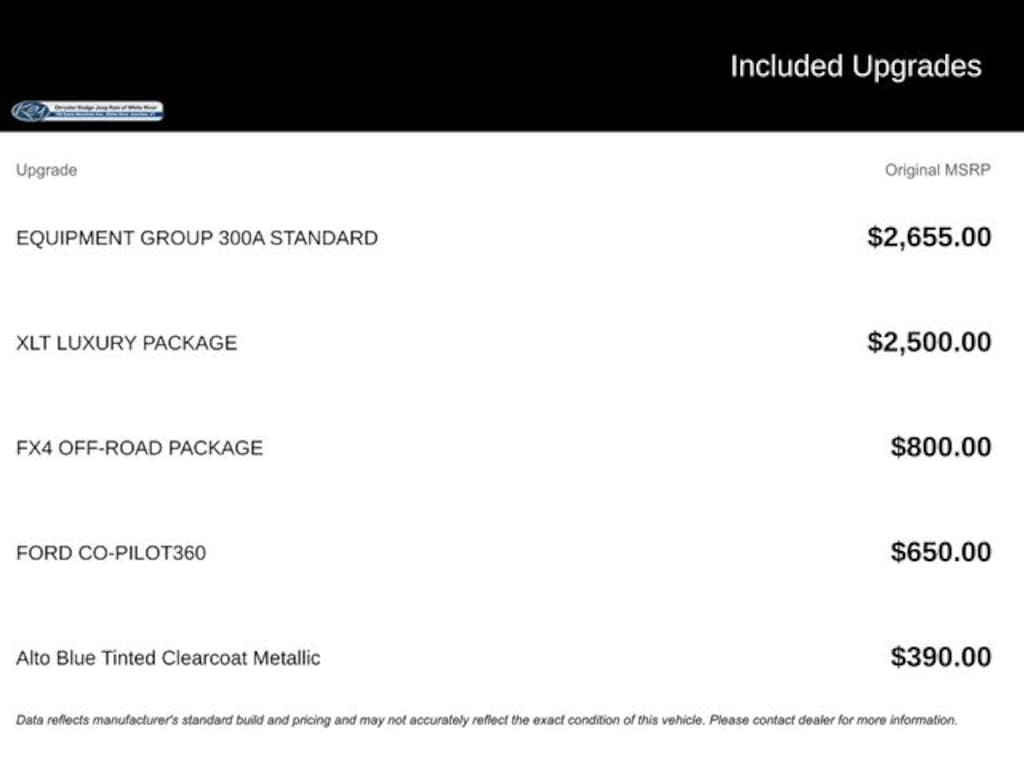Click the $650.00 price value
The height and width of the screenshot is (768, 1024).
(941, 552)
